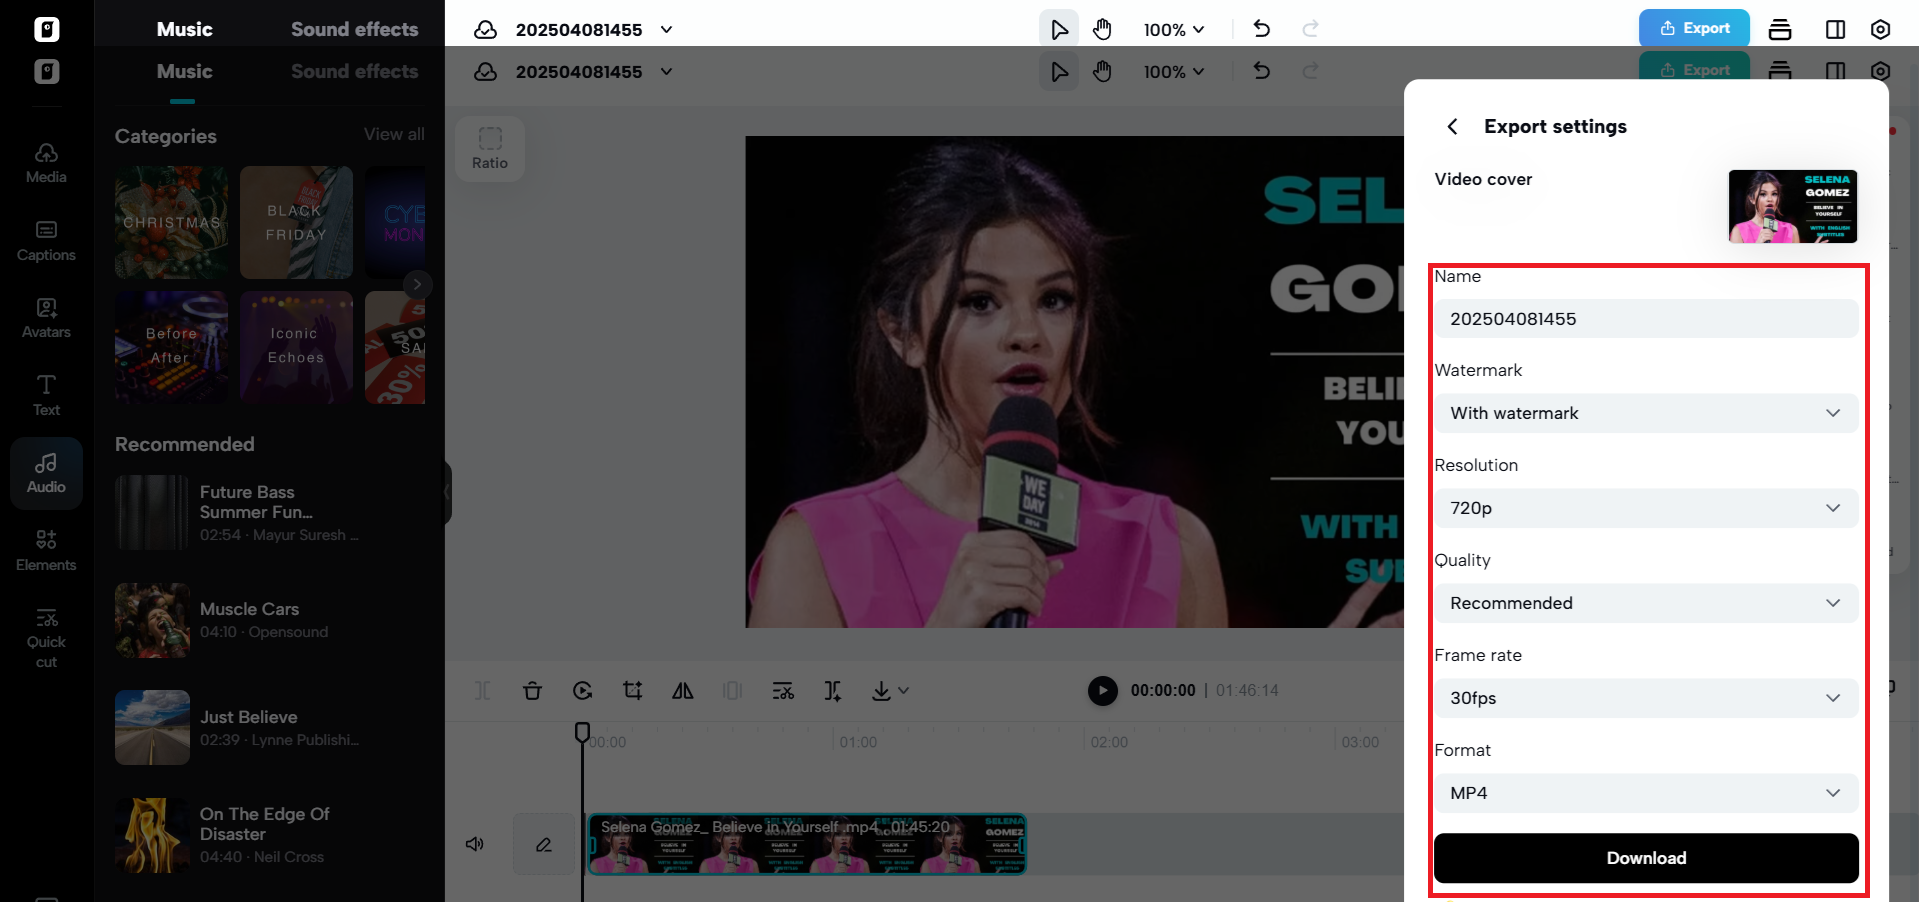Select the Crop tool above the timeline
This screenshot has height=902, width=1919.
coord(632,690)
